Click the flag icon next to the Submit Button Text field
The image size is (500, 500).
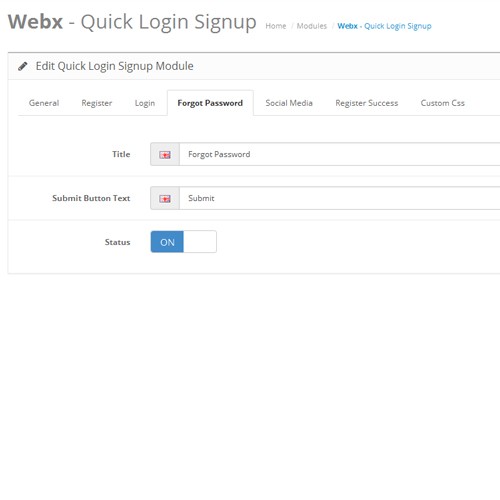165,199
